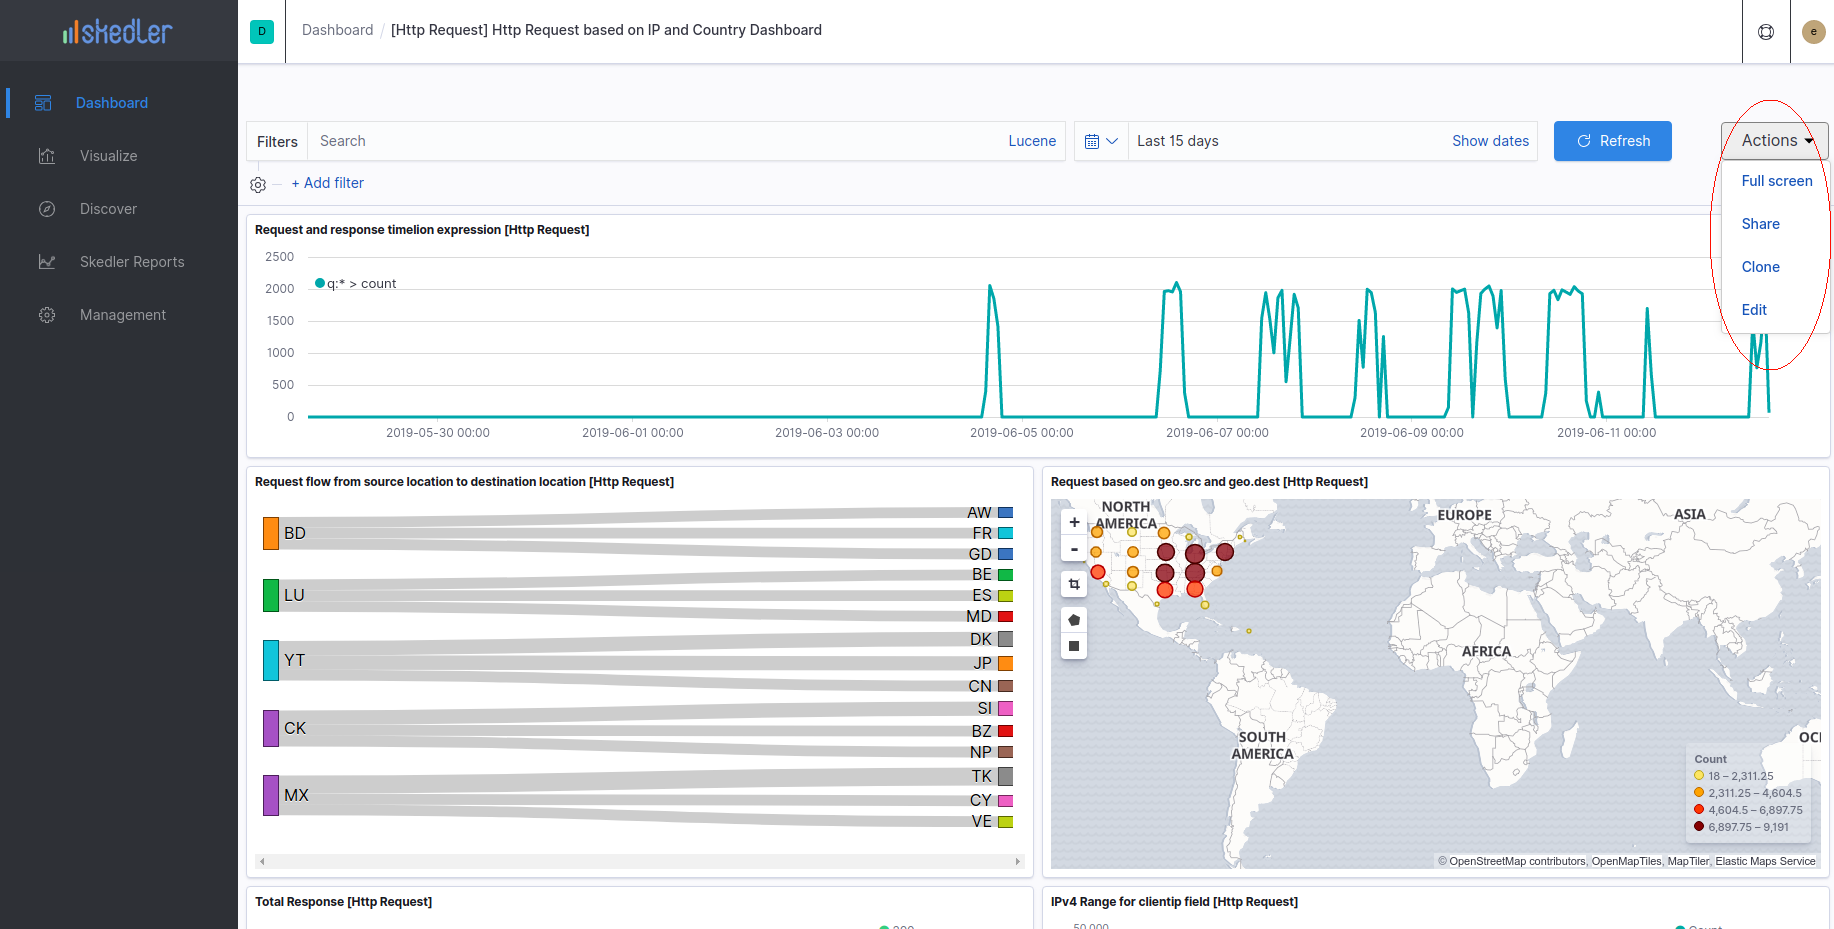Focus the Search query field

point(655,141)
